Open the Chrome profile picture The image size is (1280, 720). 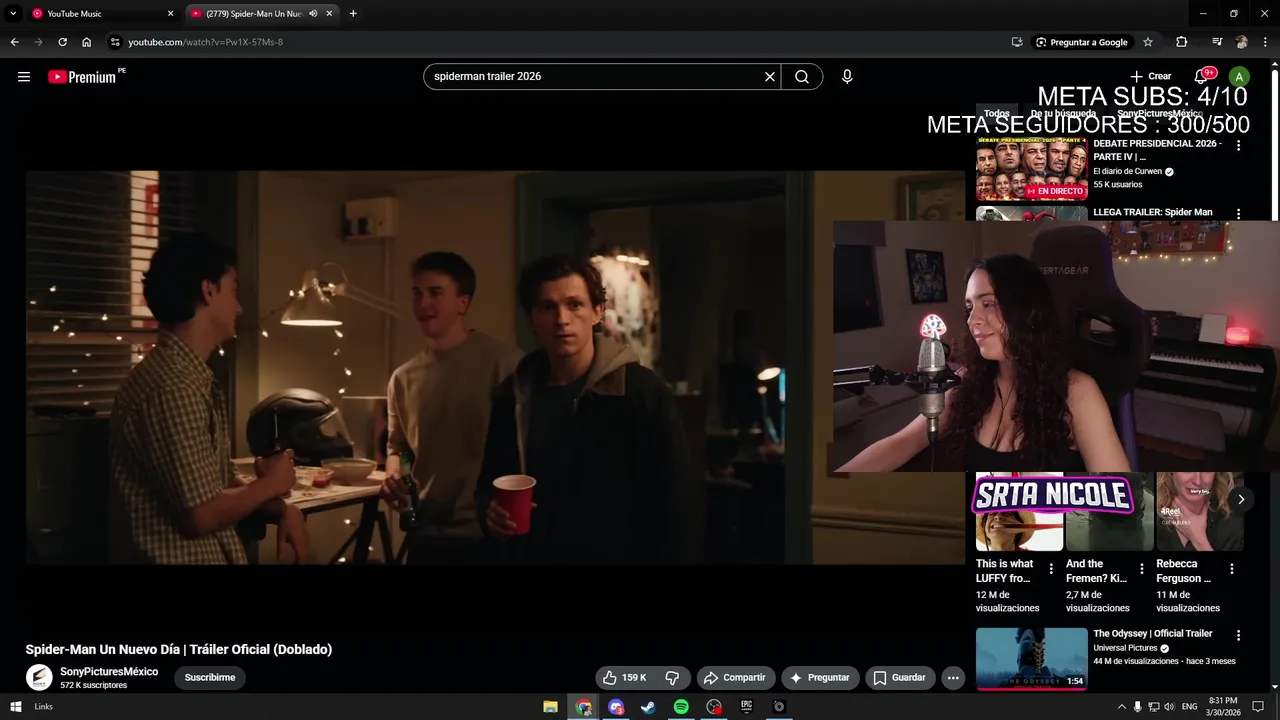point(1241,42)
